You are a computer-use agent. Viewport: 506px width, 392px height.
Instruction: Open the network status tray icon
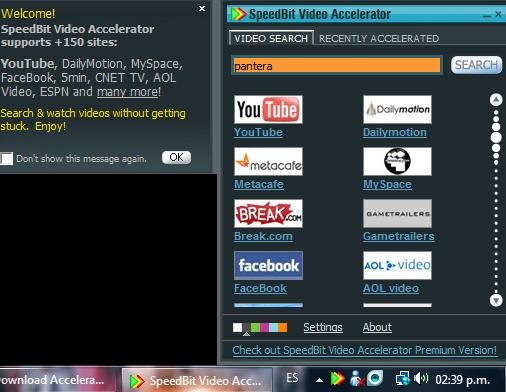[402, 379]
